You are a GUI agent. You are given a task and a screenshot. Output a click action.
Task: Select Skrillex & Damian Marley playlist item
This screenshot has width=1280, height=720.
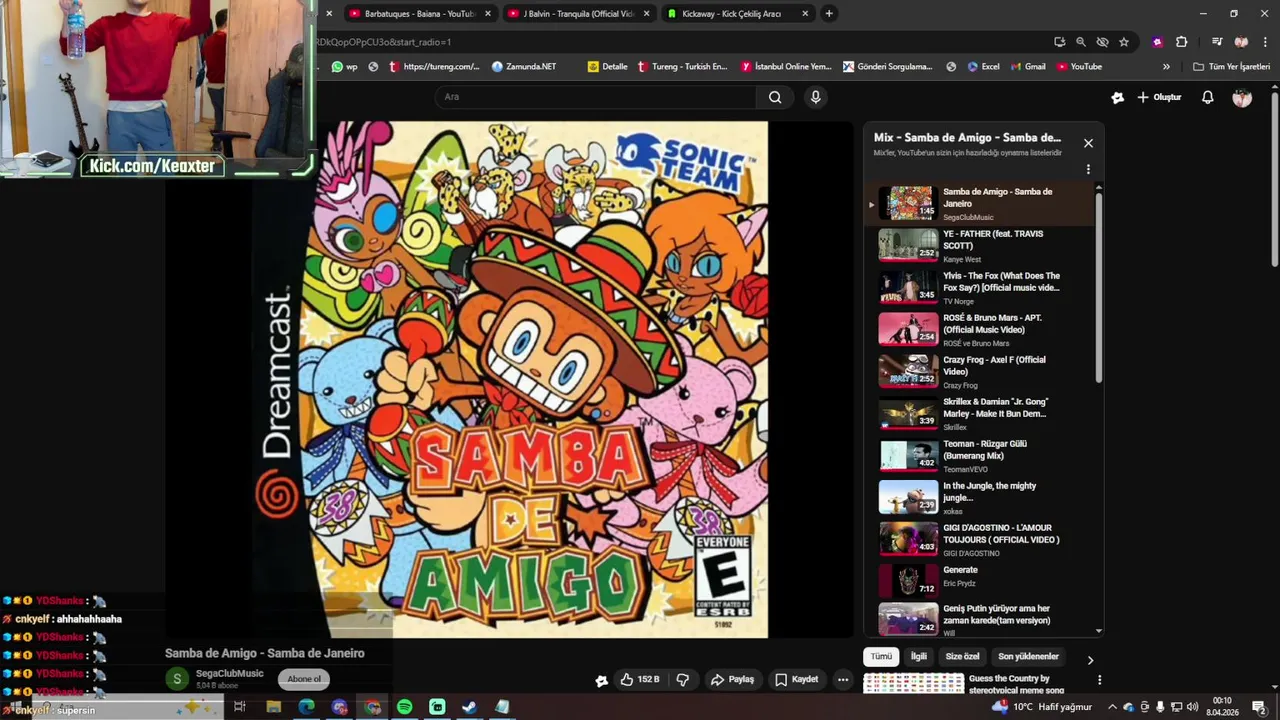click(979, 414)
